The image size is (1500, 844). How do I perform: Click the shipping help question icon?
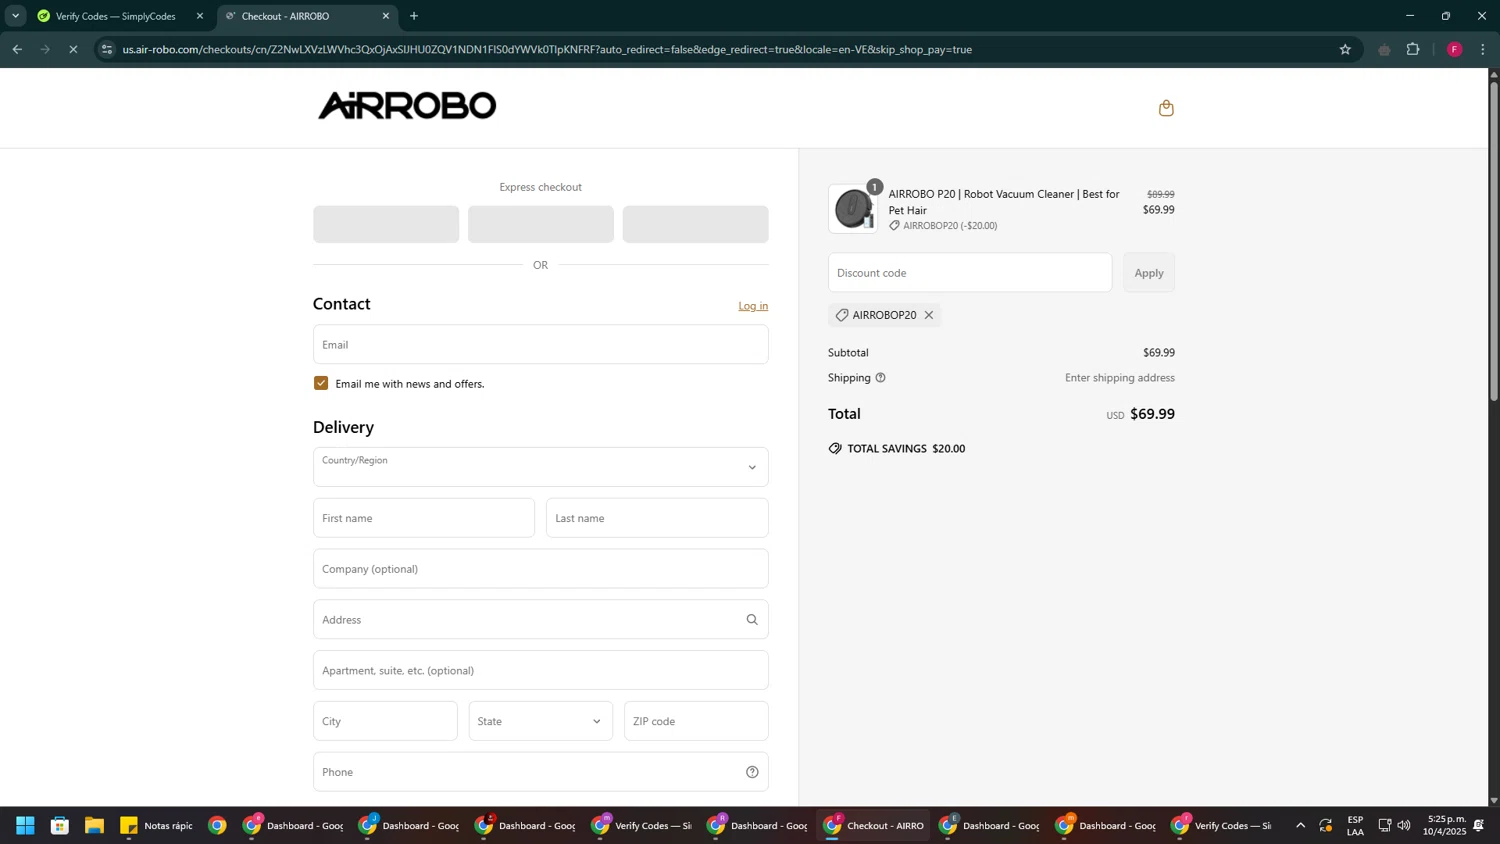click(881, 378)
